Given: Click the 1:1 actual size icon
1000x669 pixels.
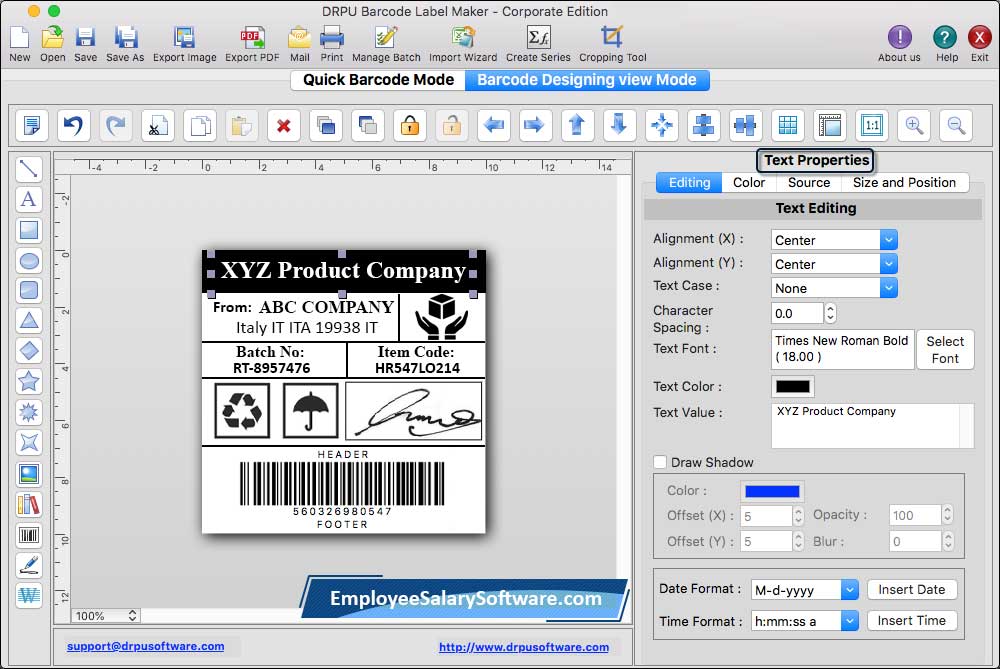Looking at the screenshot, I should 872,125.
